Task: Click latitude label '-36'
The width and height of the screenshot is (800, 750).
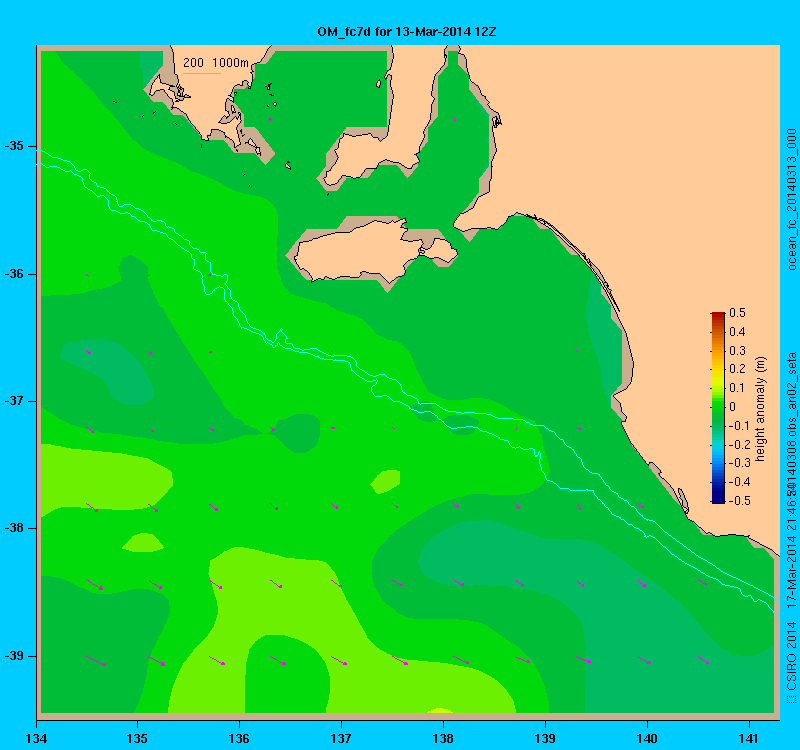Action: tap(14, 274)
